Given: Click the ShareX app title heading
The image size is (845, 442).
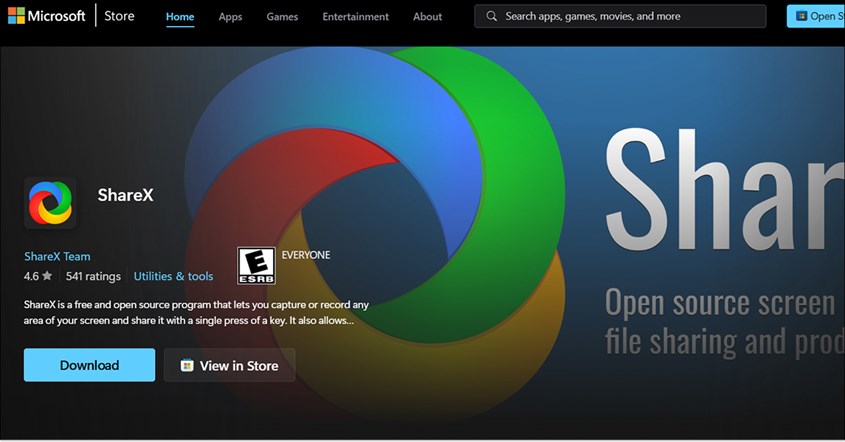Looking at the screenshot, I should click(x=126, y=195).
